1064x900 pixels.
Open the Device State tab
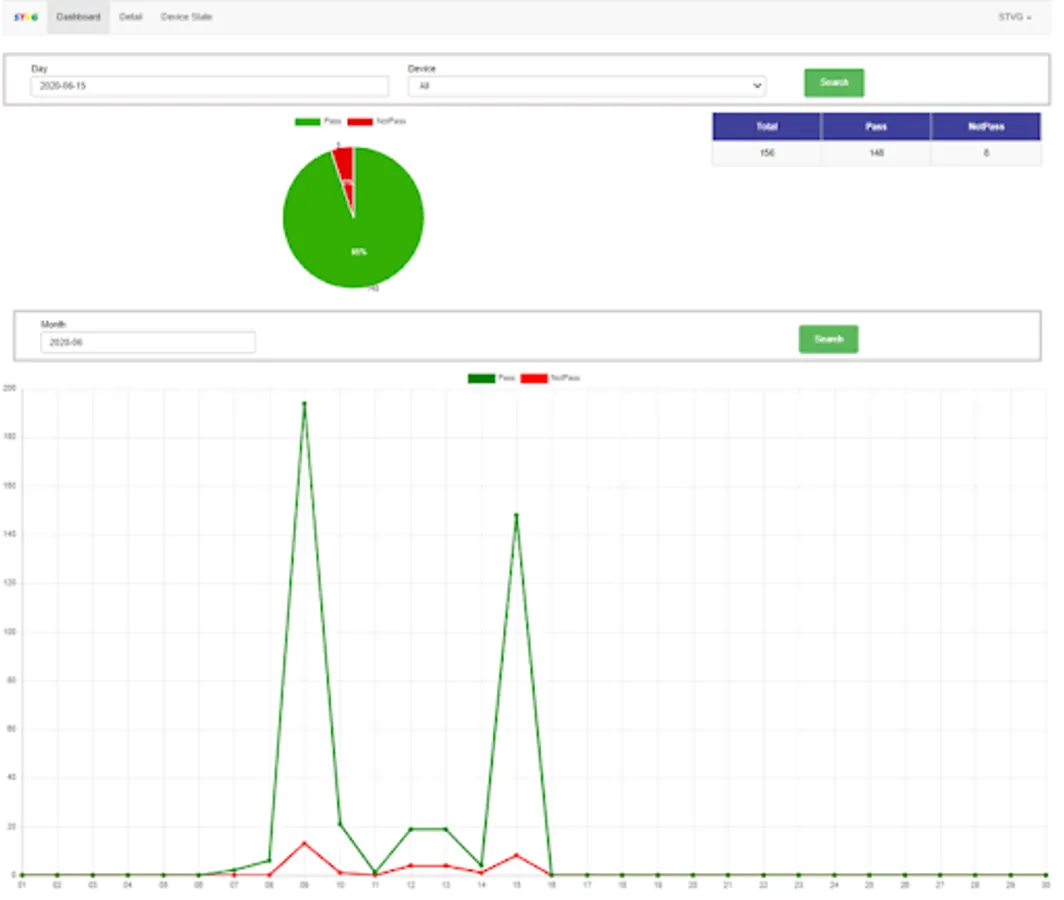[x=187, y=17]
